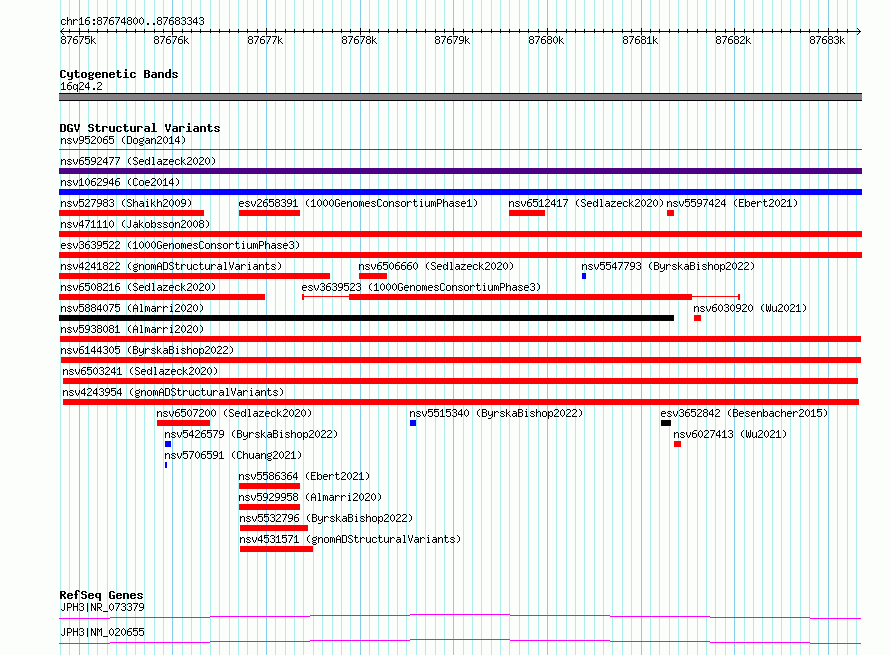Click the small red nsv6027413 marker

point(677,444)
